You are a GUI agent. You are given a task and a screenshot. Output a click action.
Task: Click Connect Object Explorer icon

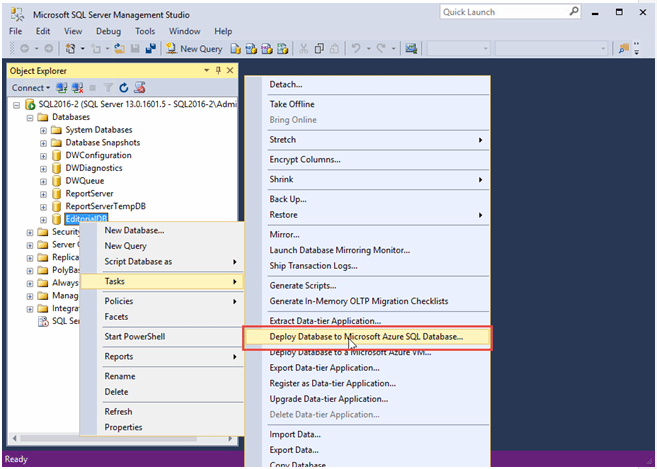[62, 88]
